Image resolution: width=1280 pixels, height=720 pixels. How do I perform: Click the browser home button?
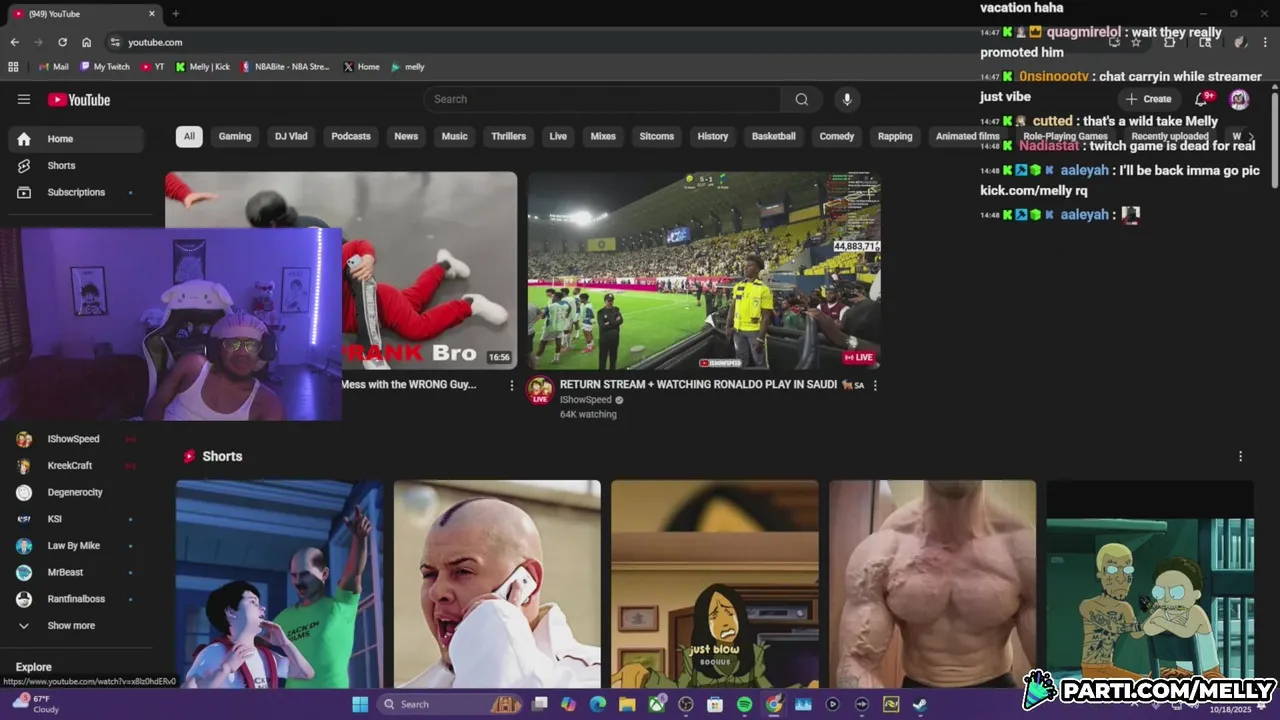coord(87,42)
